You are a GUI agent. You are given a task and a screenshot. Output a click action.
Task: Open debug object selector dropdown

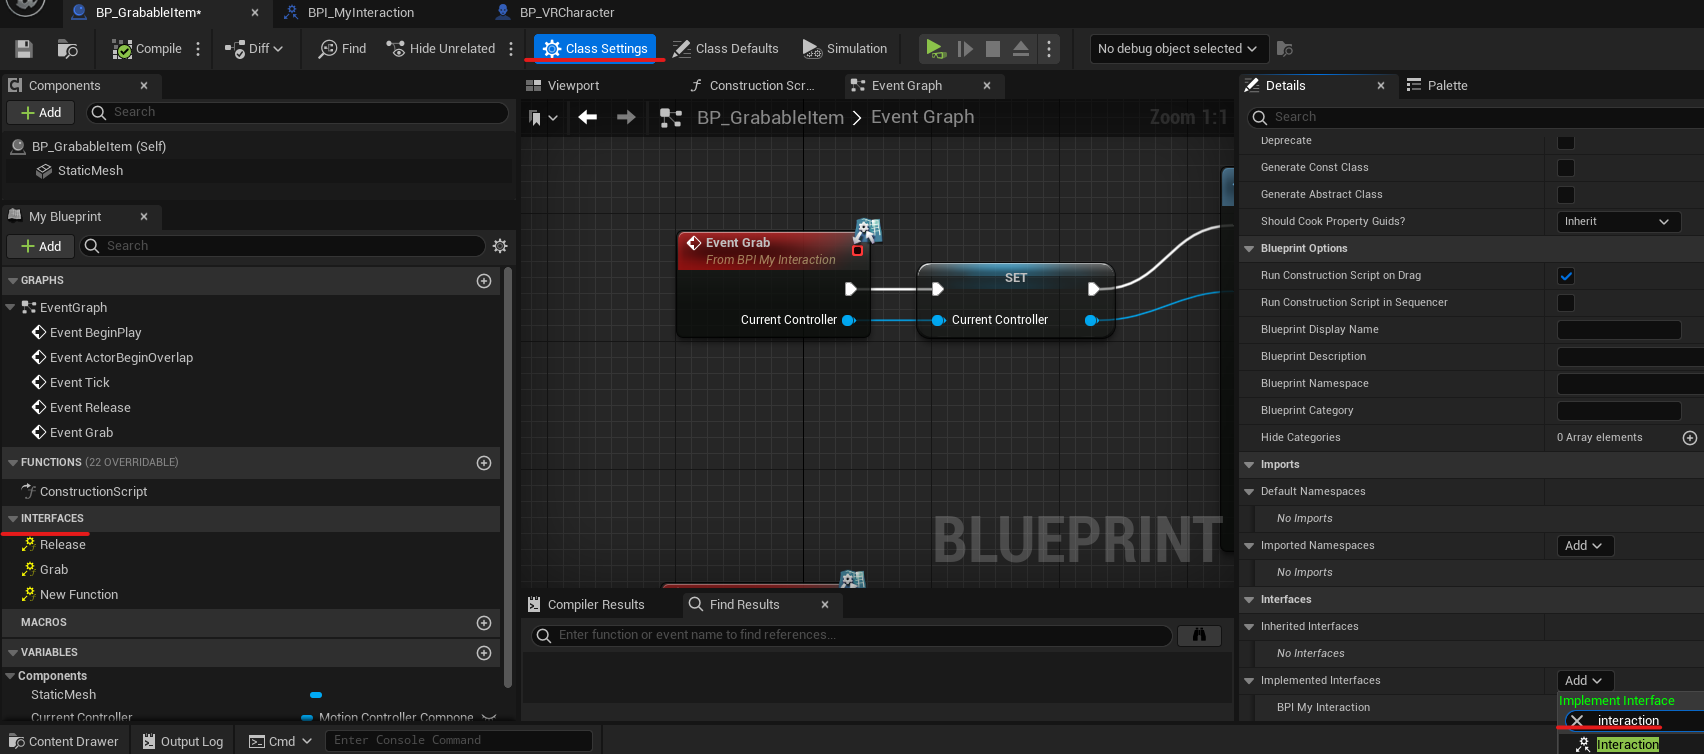click(x=1177, y=49)
